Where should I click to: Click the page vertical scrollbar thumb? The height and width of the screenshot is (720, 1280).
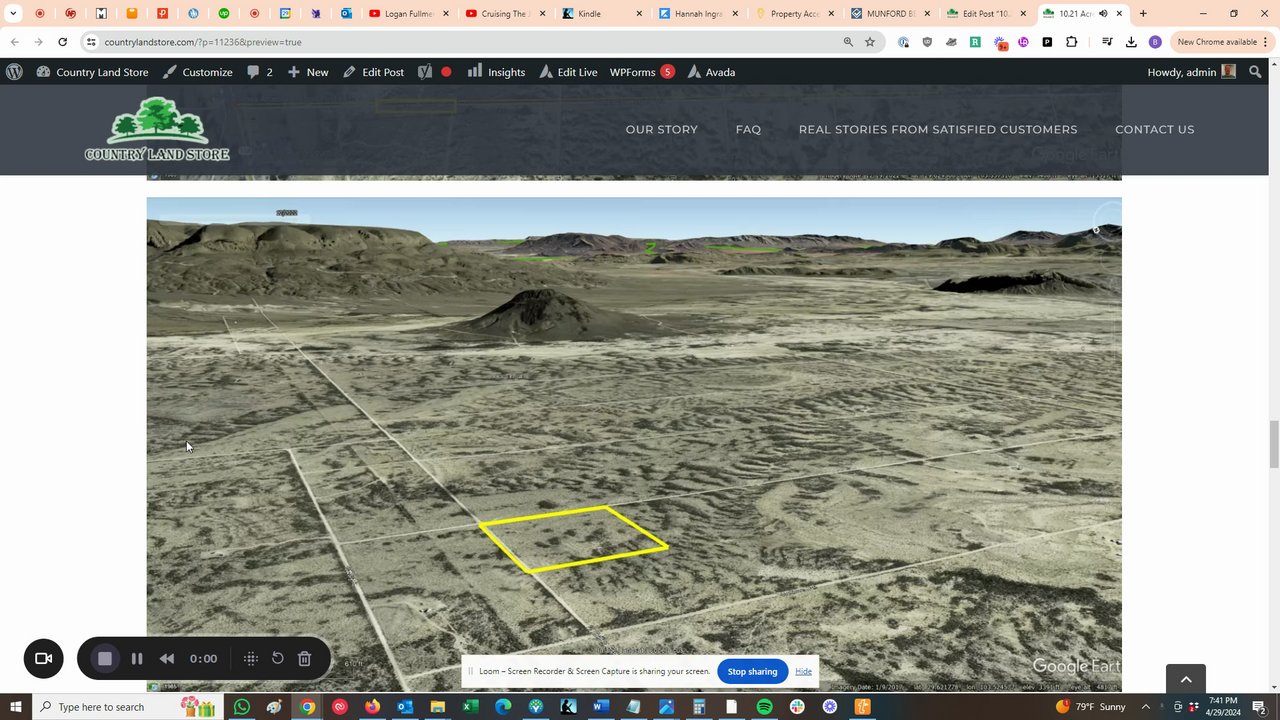coord(1274,444)
